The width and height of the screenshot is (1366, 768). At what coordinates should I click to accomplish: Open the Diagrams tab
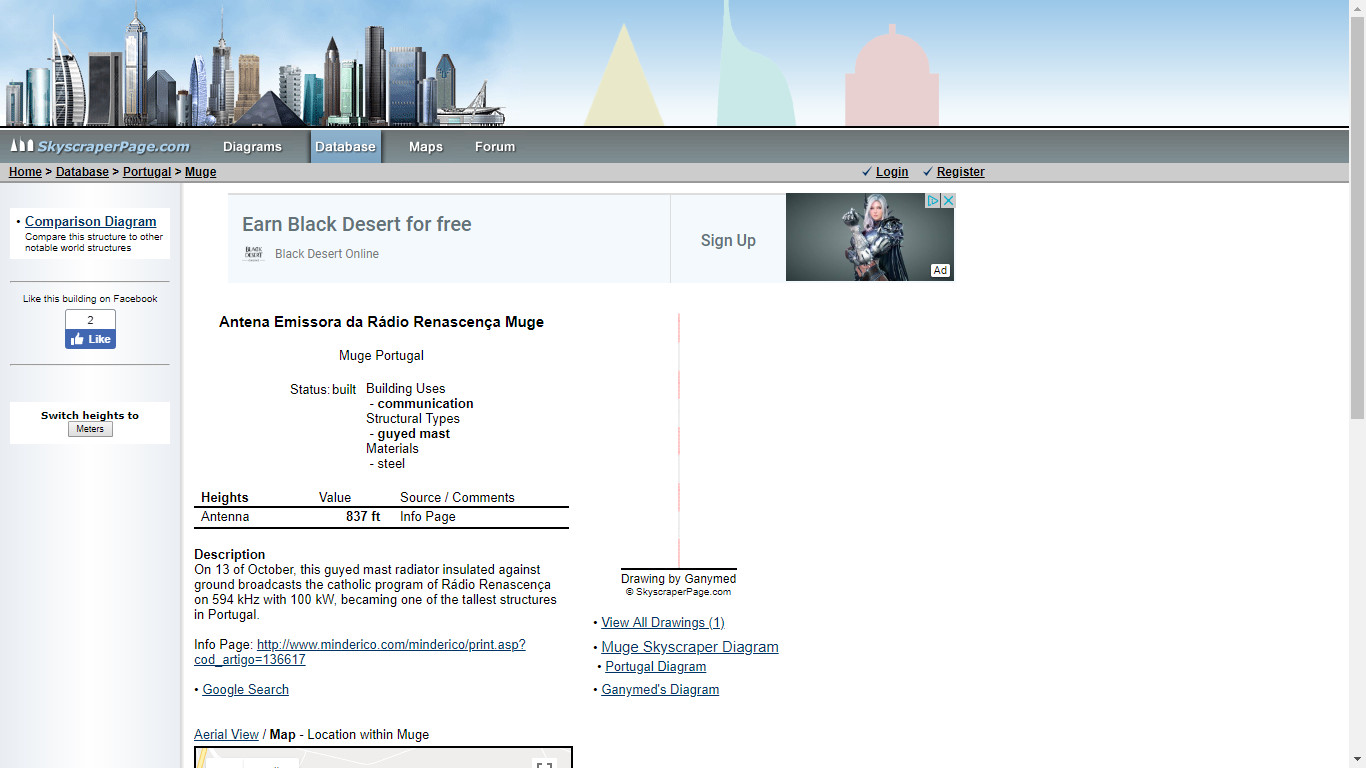point(252,147)
